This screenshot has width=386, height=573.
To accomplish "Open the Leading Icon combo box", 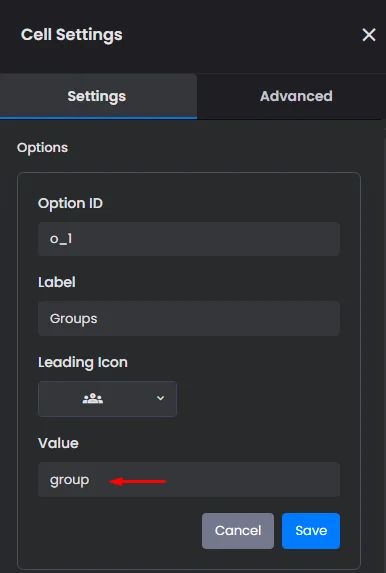I will click(x=107, y=399).
